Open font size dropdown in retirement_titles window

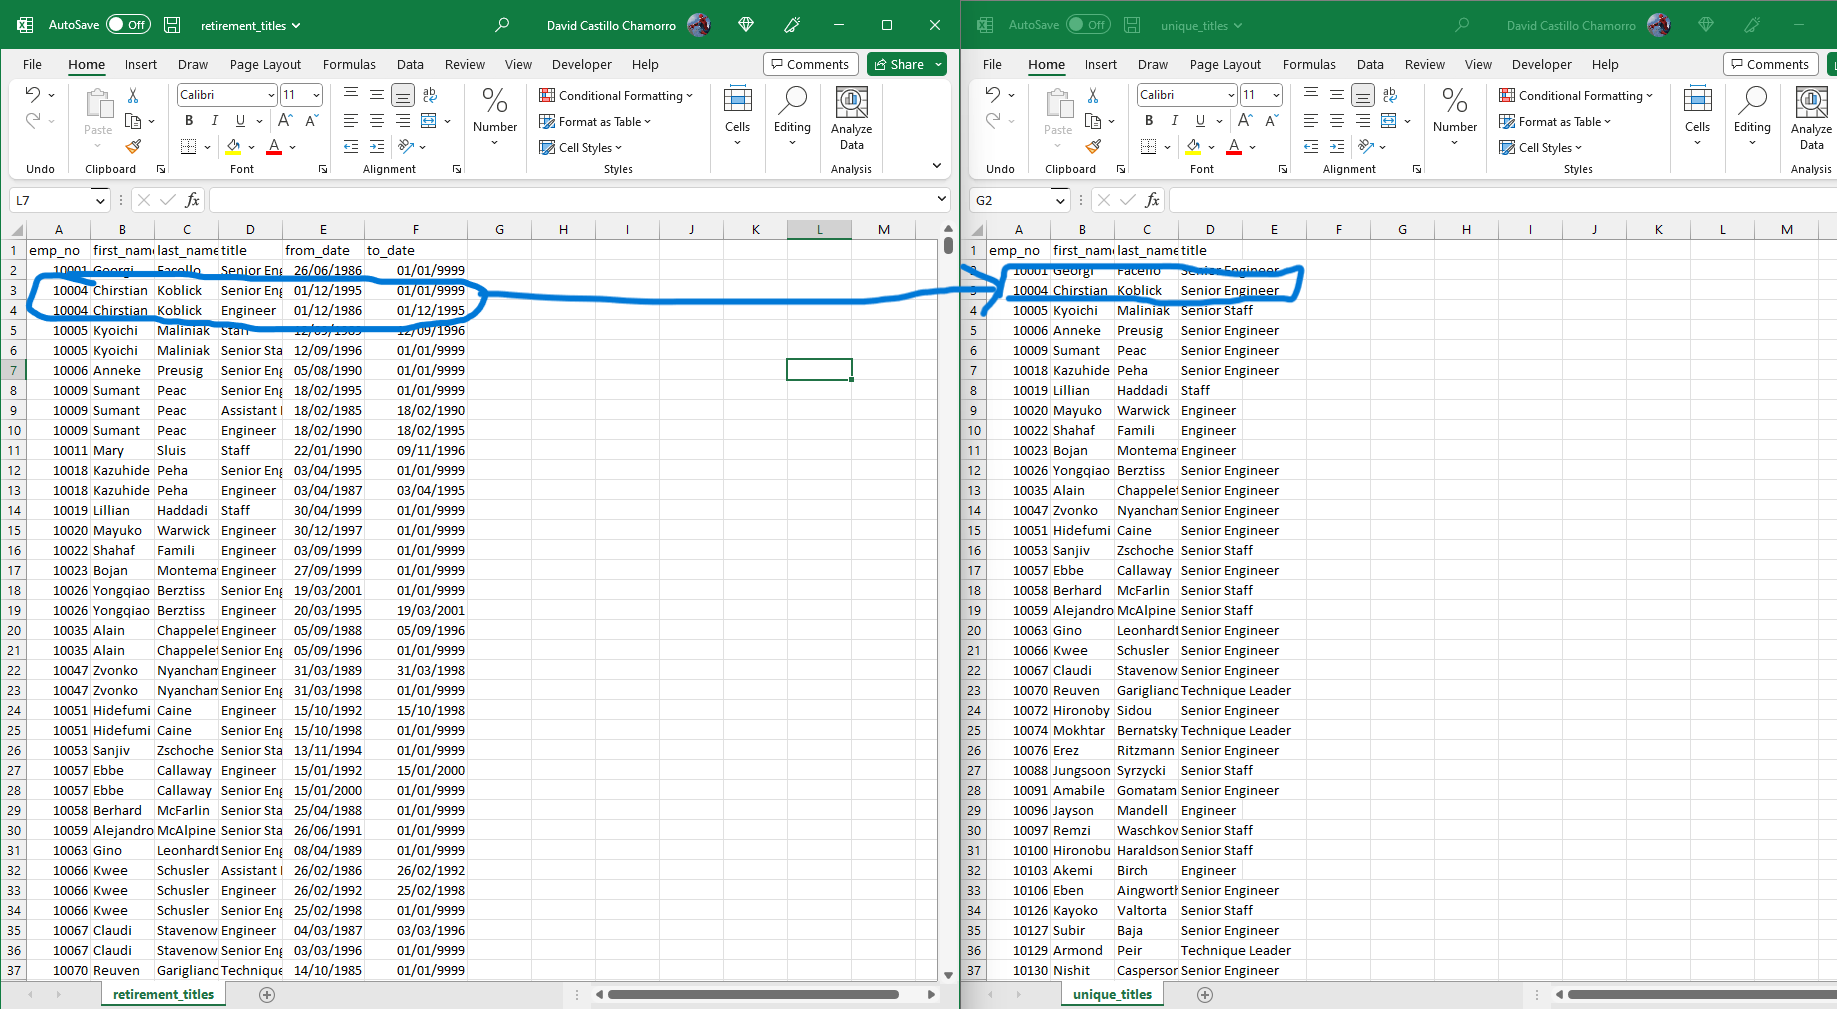click(317, 95)
